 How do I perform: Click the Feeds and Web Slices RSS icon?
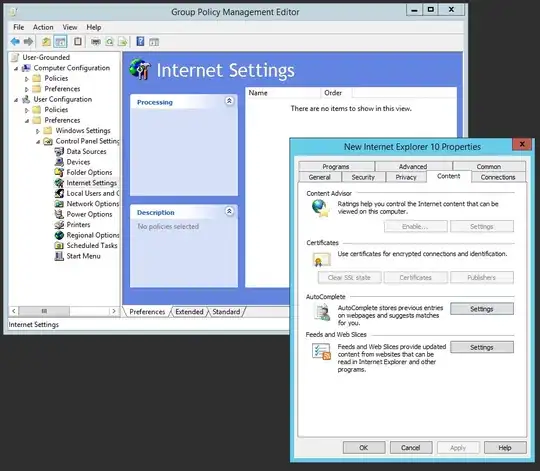(x=321, y=352)
